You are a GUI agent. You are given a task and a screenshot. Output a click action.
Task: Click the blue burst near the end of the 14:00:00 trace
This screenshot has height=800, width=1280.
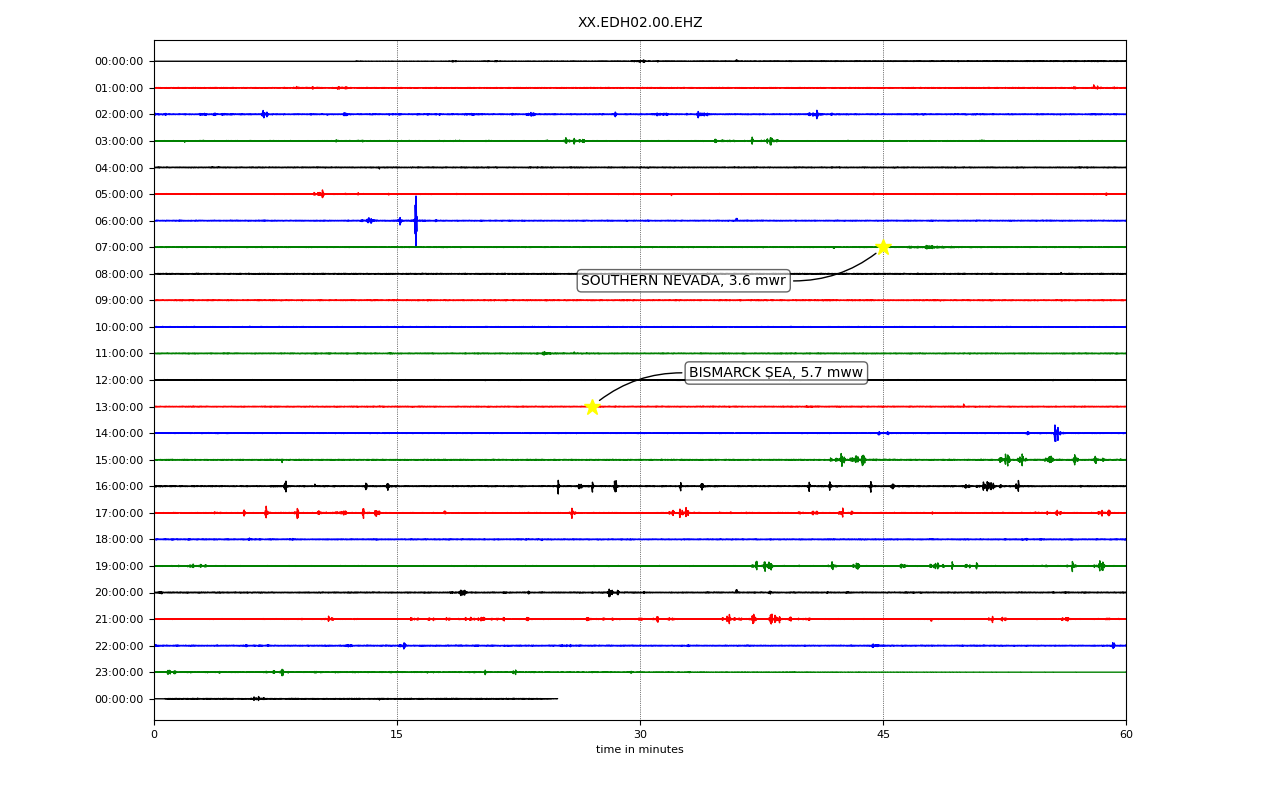tap(1056, 433)
